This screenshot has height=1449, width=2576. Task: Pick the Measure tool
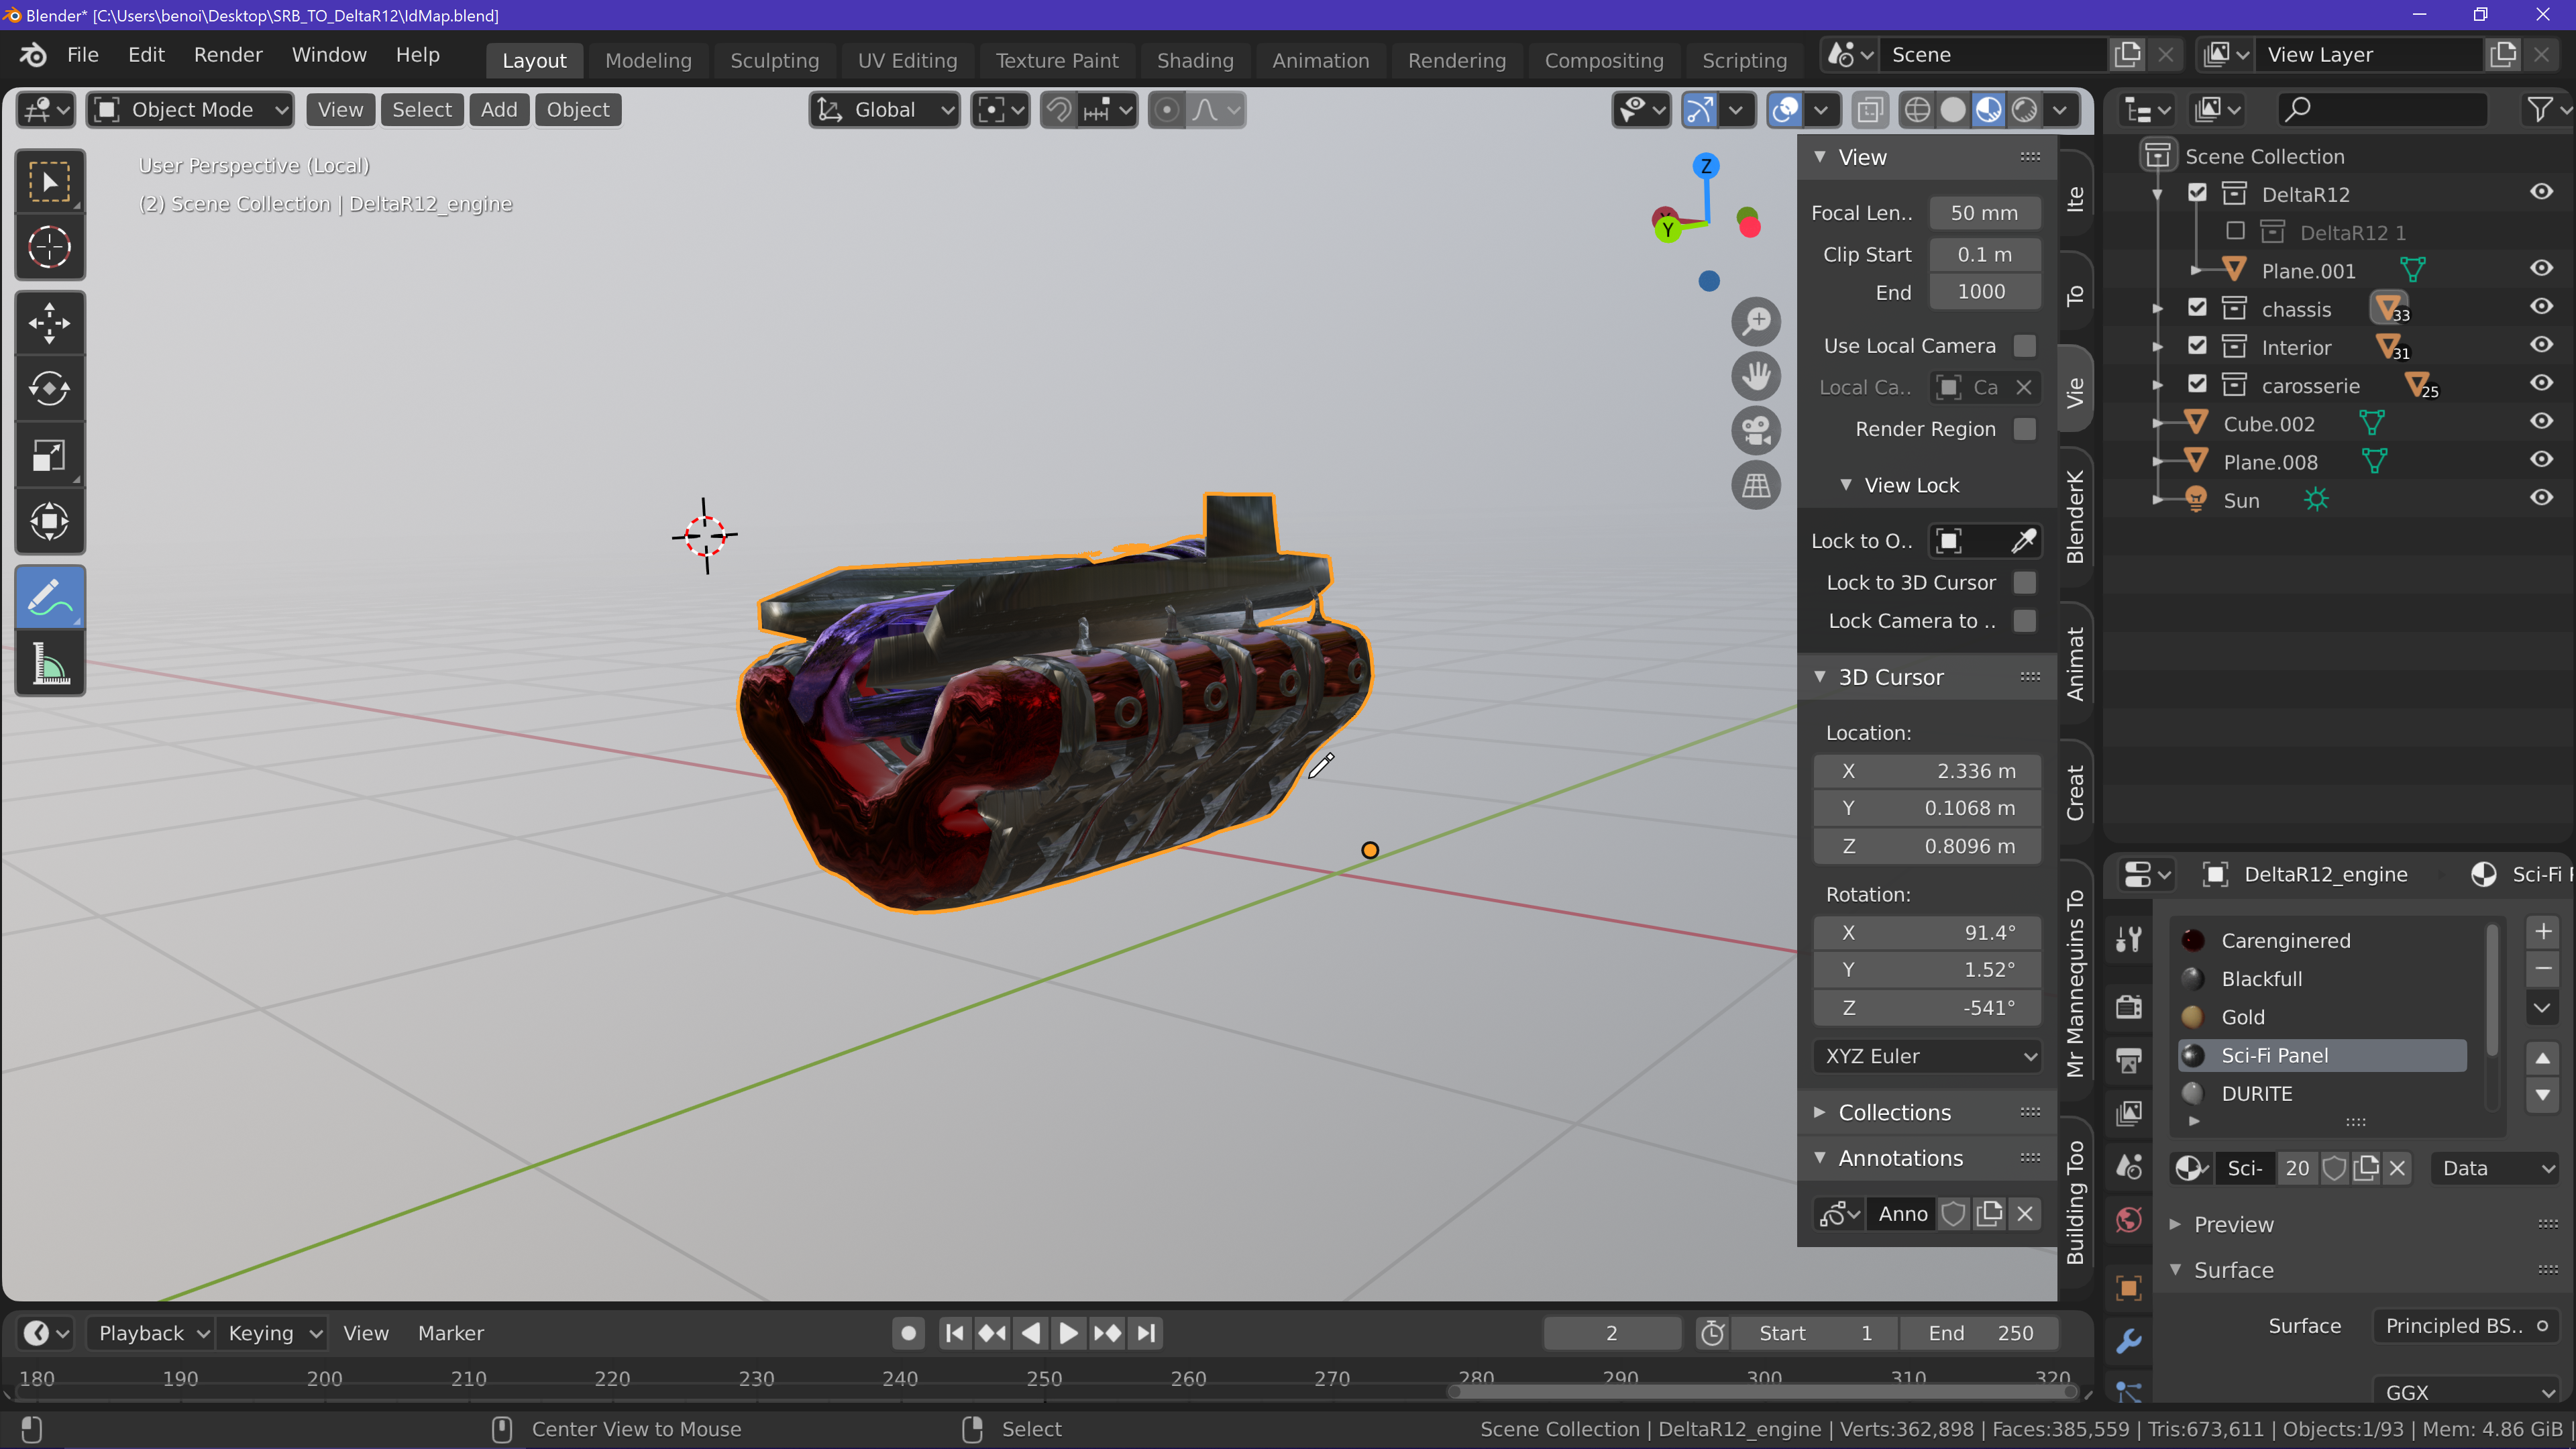(x=49, y=664)
